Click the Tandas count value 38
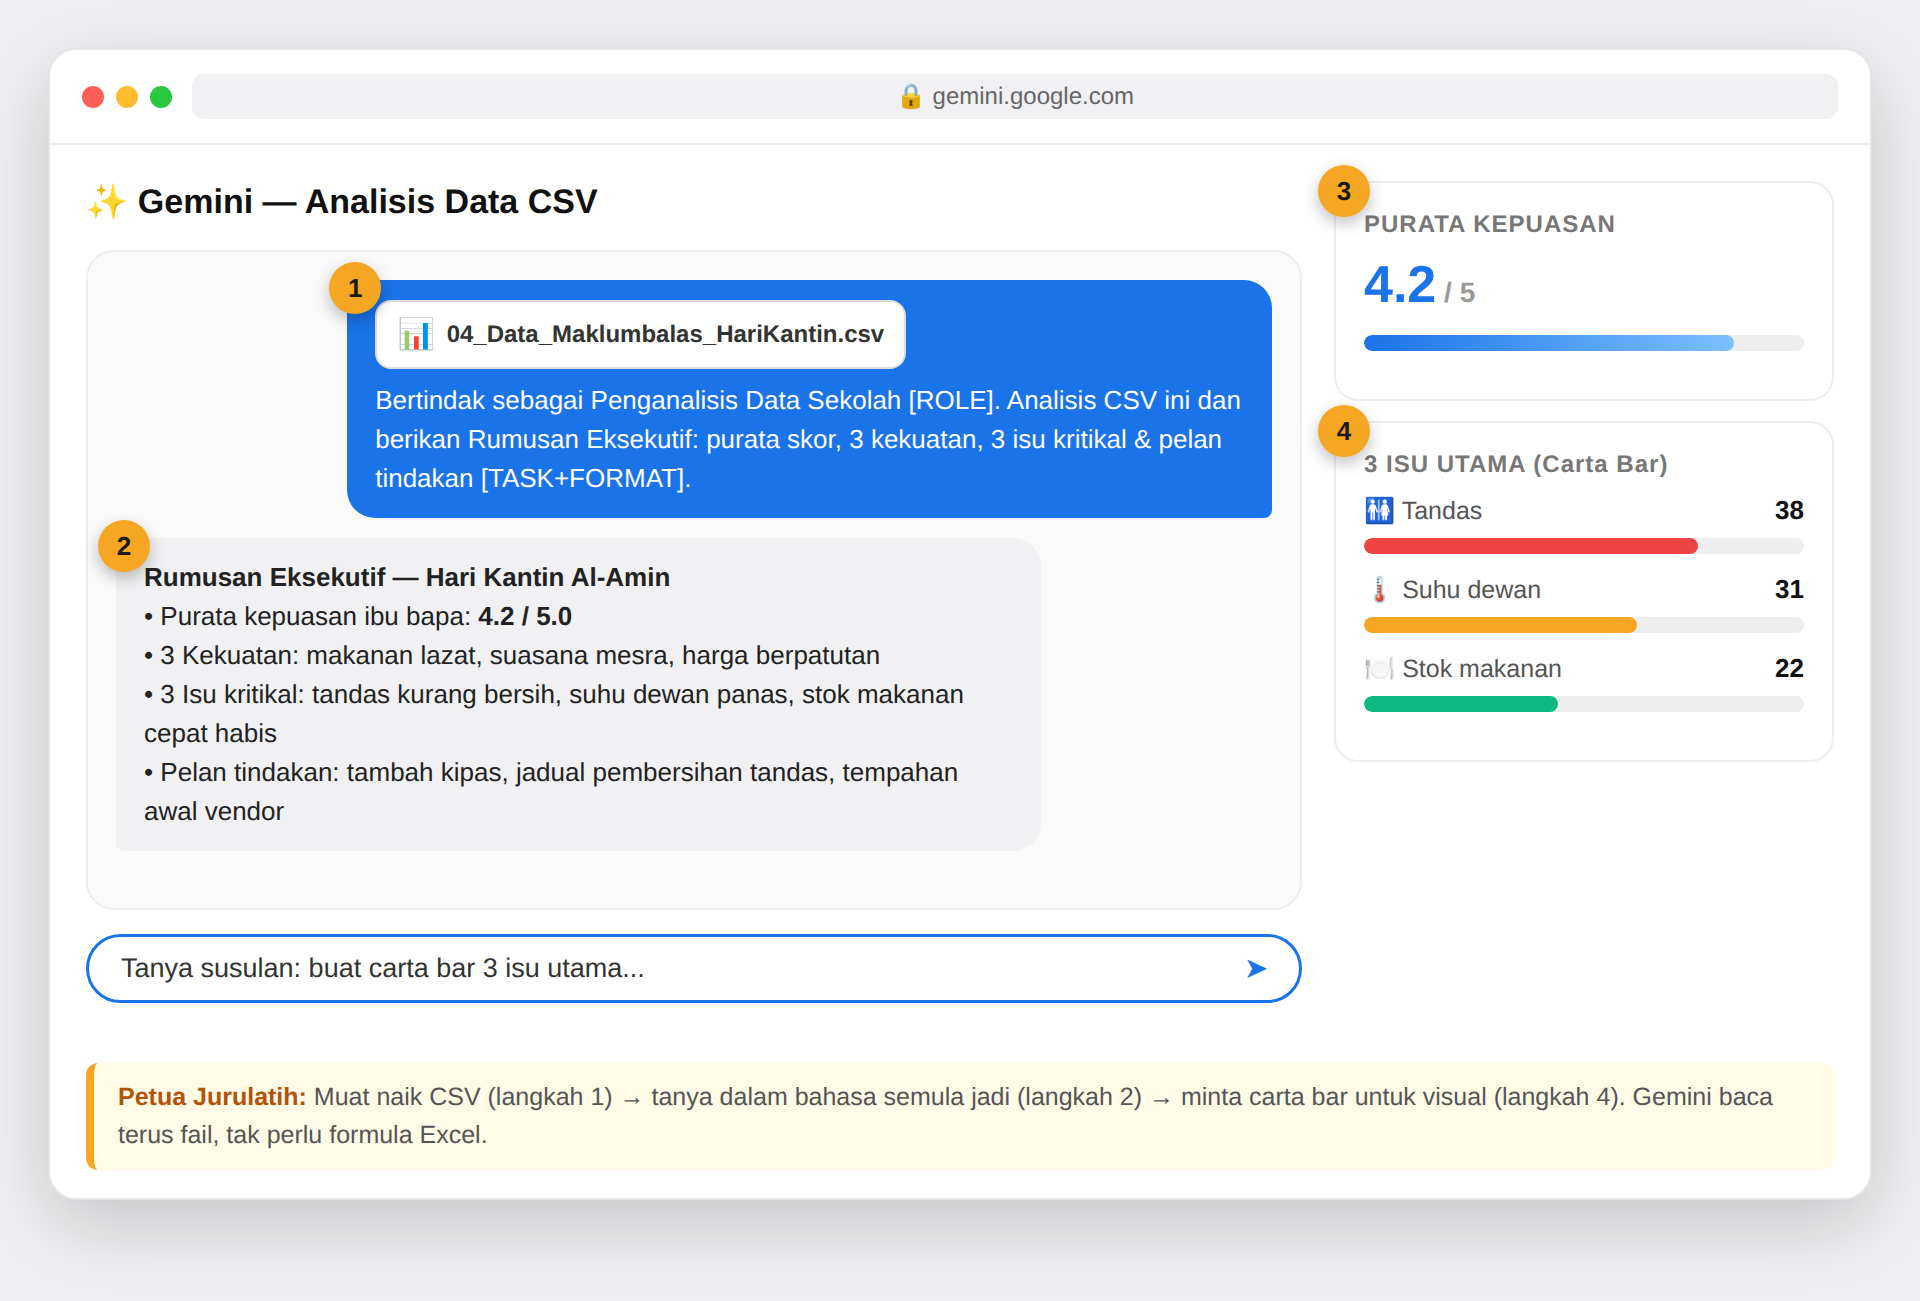This screenshot has height=1301, width=1920. tap(1788, 510)
